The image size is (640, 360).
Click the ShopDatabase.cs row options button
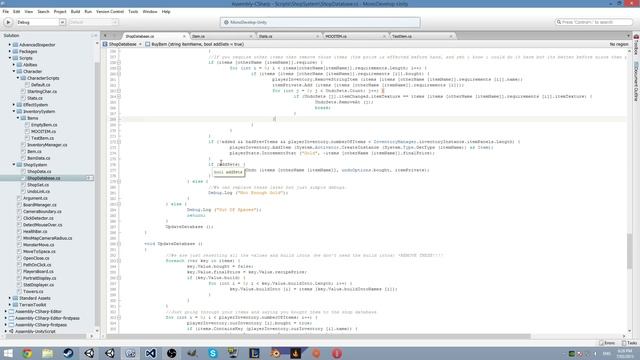pyautogui.click(x=89, y=178)
